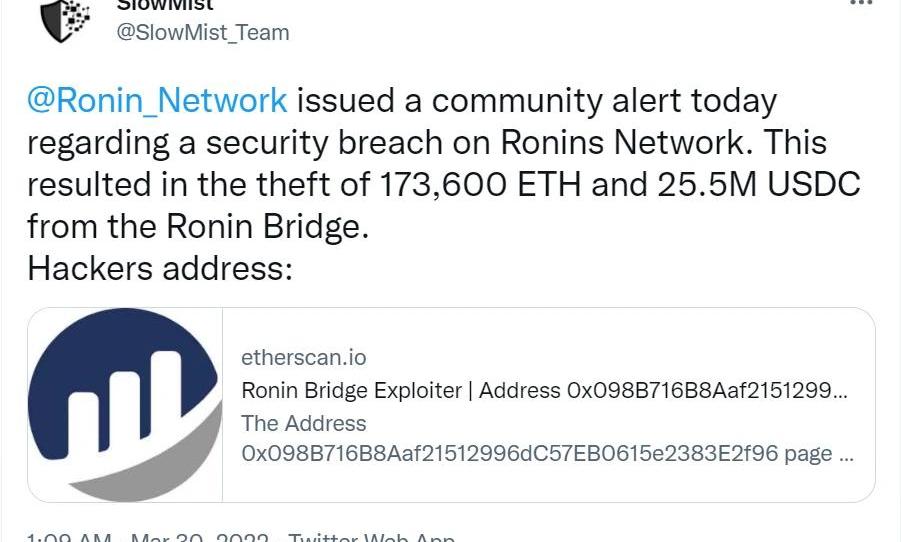Click the 'Hackers address:' text line
This screenshot has width=901, height=542.
pos(160,268)
